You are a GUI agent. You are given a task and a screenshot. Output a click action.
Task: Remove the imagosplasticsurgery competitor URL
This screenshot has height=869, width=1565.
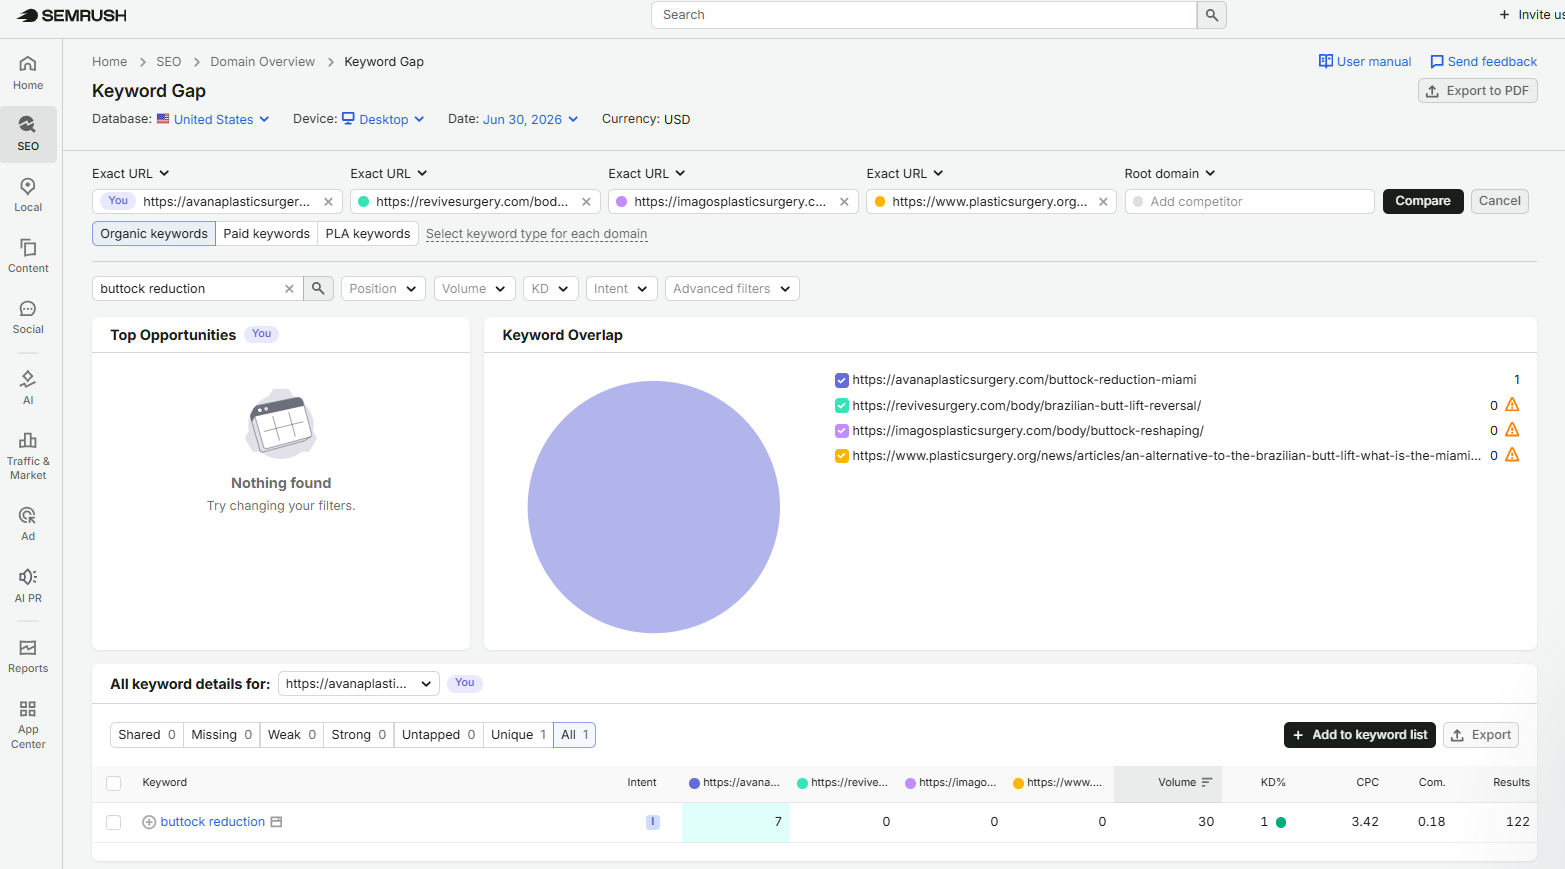[x=844, y=202]
